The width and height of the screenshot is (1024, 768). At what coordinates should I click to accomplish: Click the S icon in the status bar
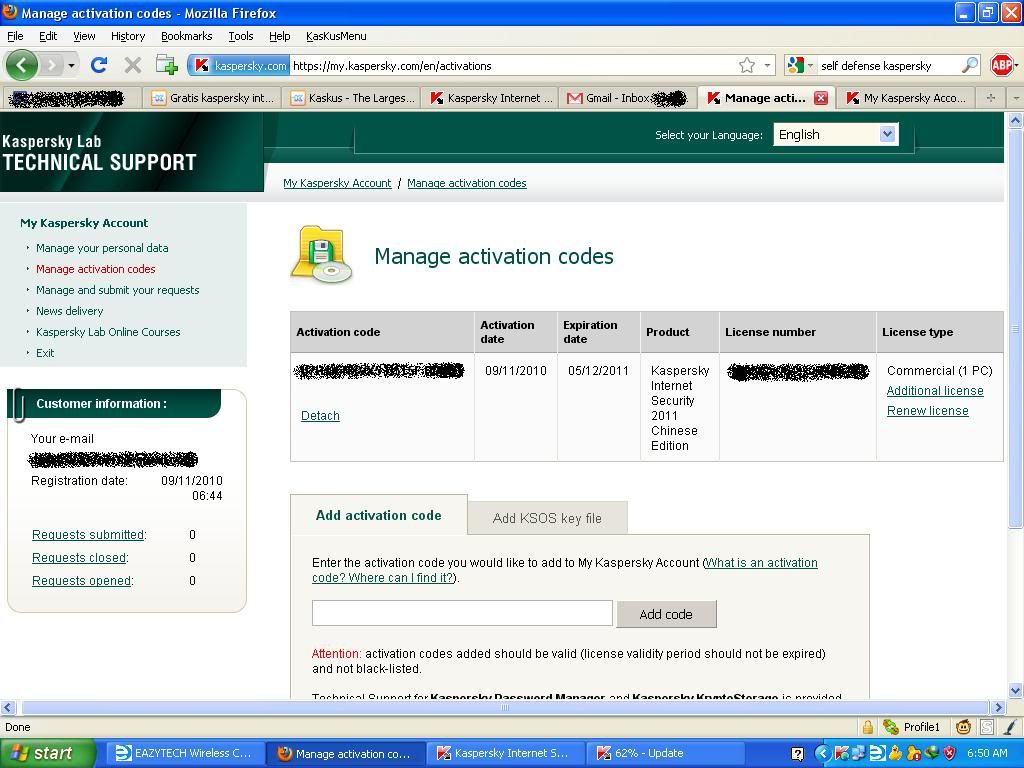[987, 727]
